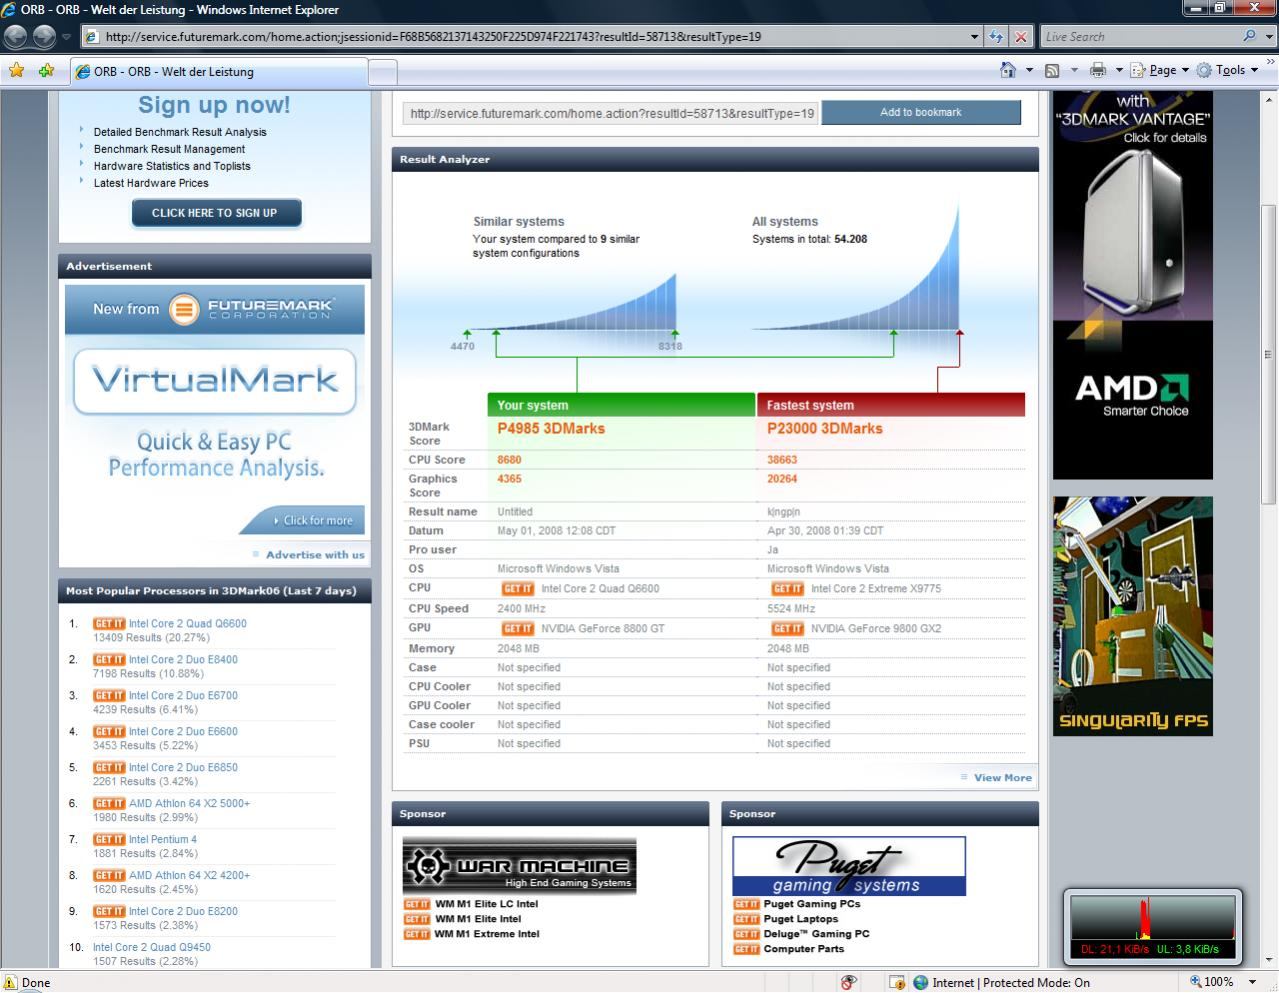Click the CLICK HERE TO SIGN UP button
Screen dimensions: 1279x993
pos(215,213)
